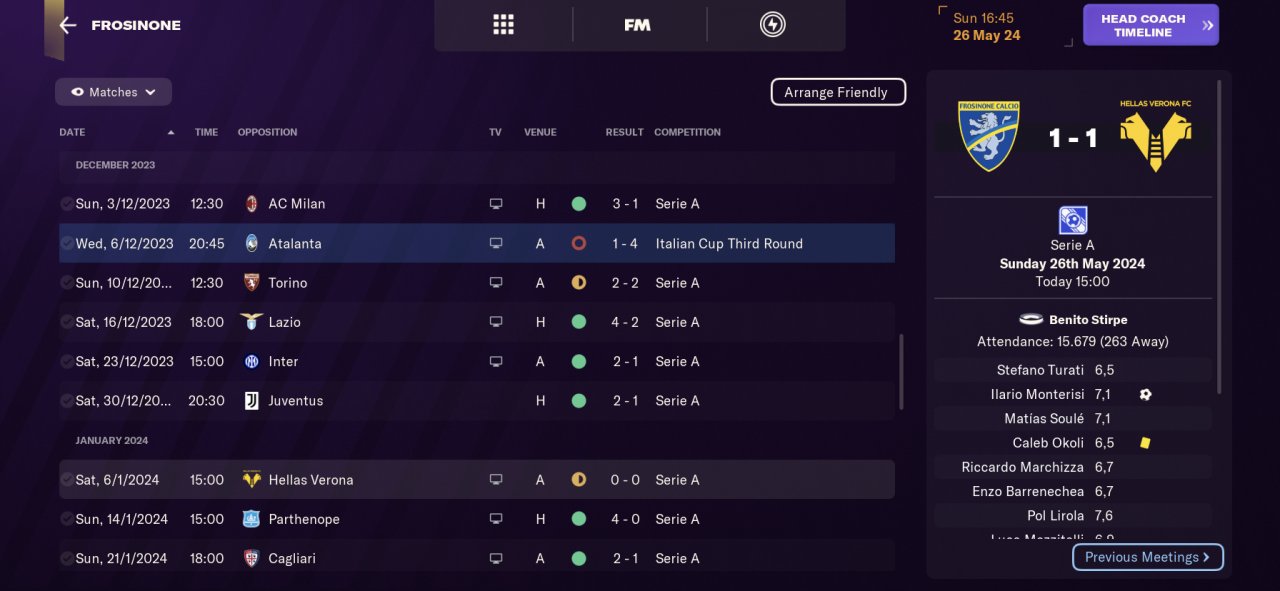This screenshot has height=591, width=1280.
Task: Click the FM logo button
Action: point(637,25)
